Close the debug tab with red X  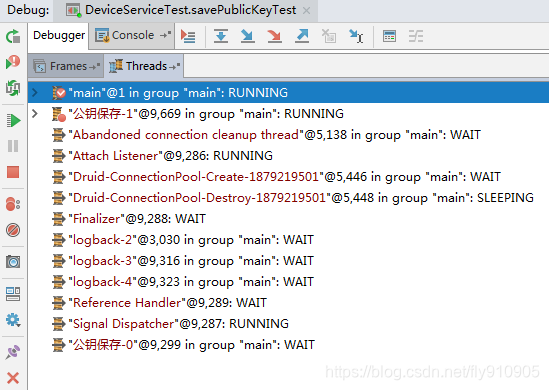tap(13, 378)
